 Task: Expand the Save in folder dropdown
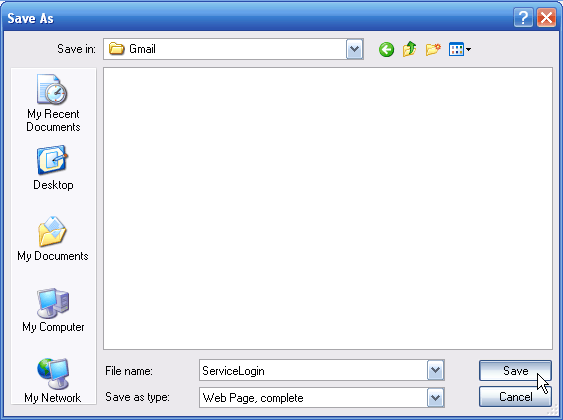click(354, 49)
